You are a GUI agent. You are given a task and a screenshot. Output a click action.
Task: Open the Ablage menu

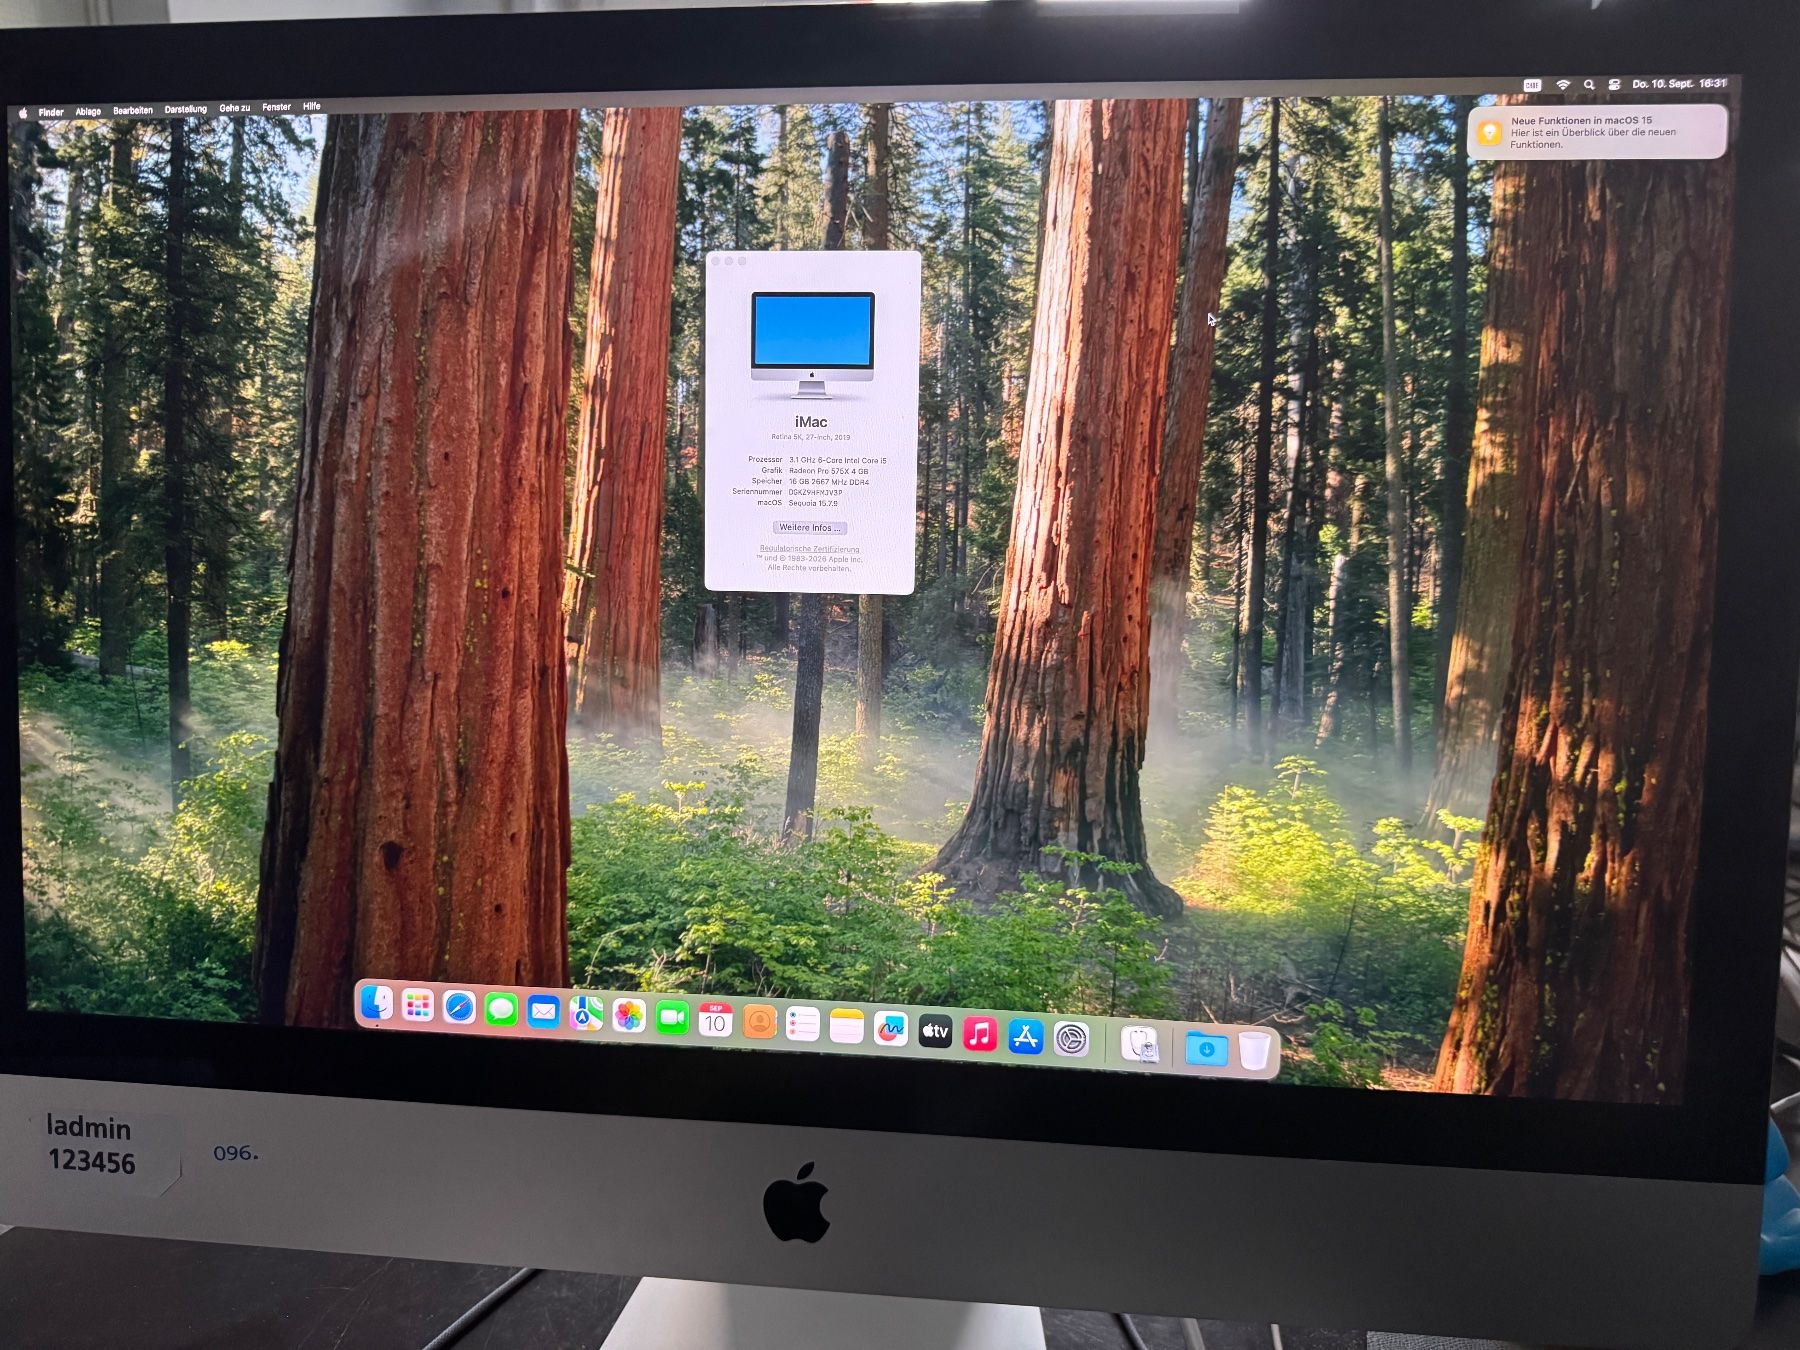pos(88,112)
